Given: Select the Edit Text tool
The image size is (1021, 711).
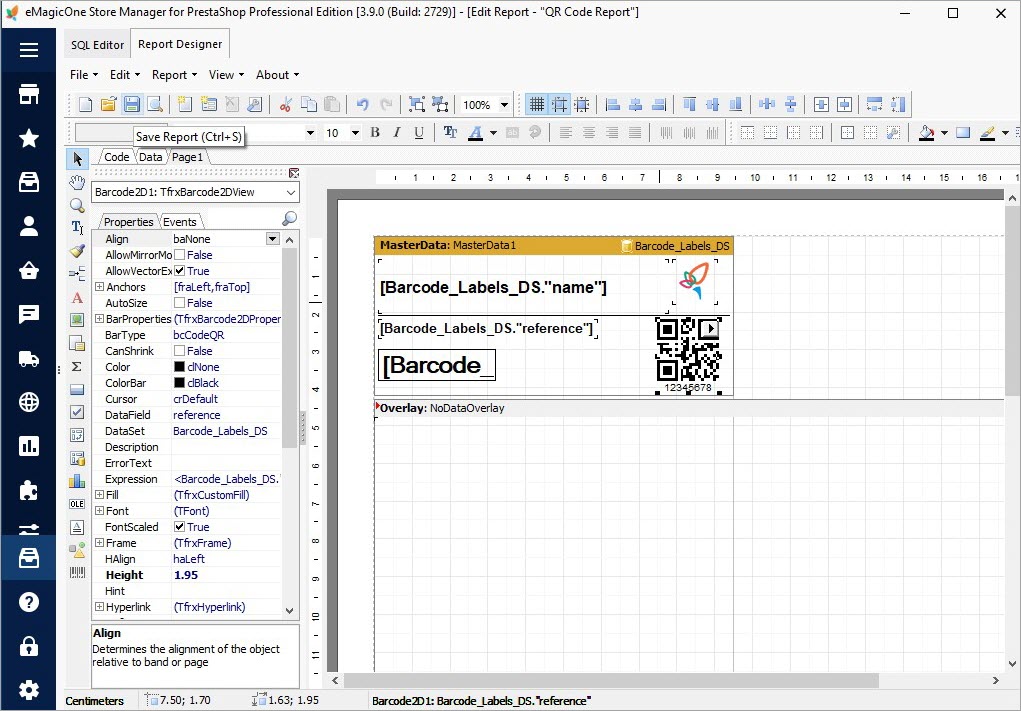Looking at the screenshot, I should [77, 227].
